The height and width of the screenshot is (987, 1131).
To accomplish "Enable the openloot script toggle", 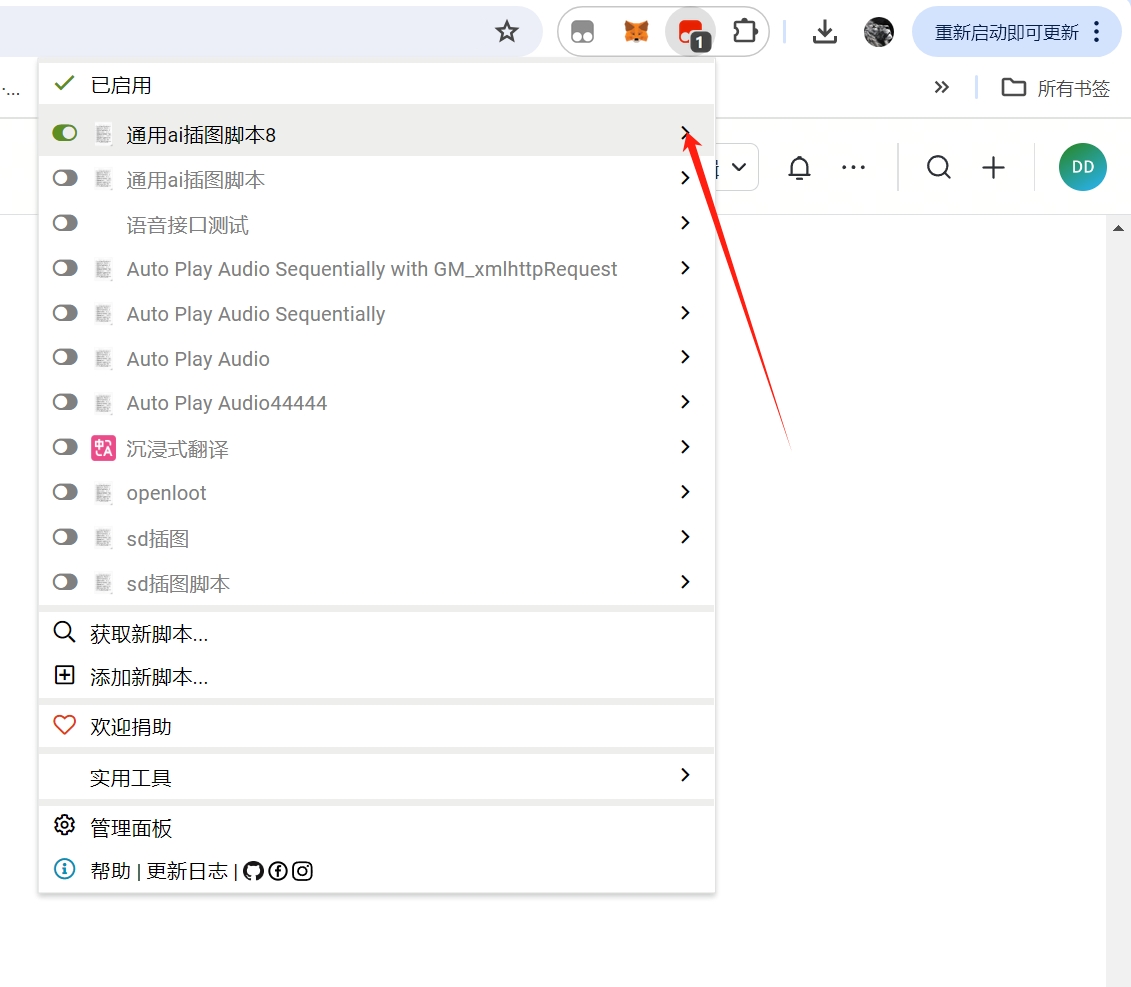I will pyautogui.click(x=65, y=492).
